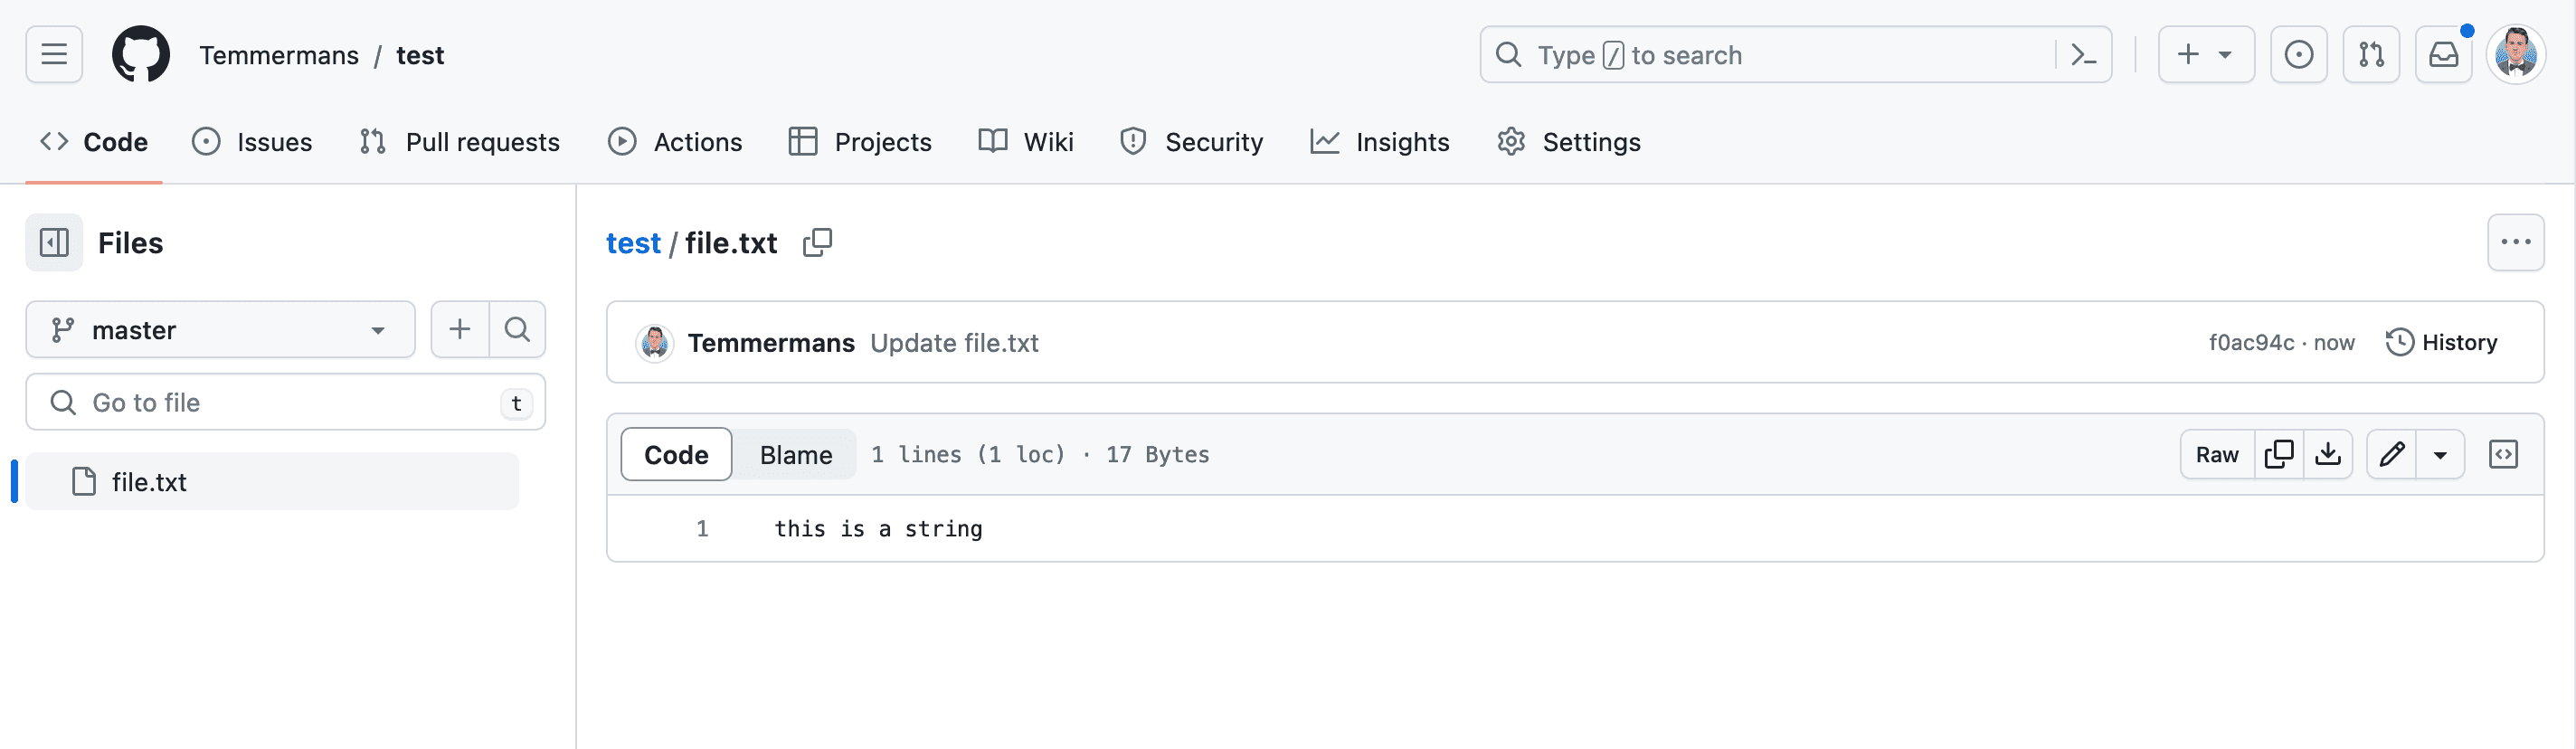Copy raw file contents
2576x749 pixels.
[2279, 454]
